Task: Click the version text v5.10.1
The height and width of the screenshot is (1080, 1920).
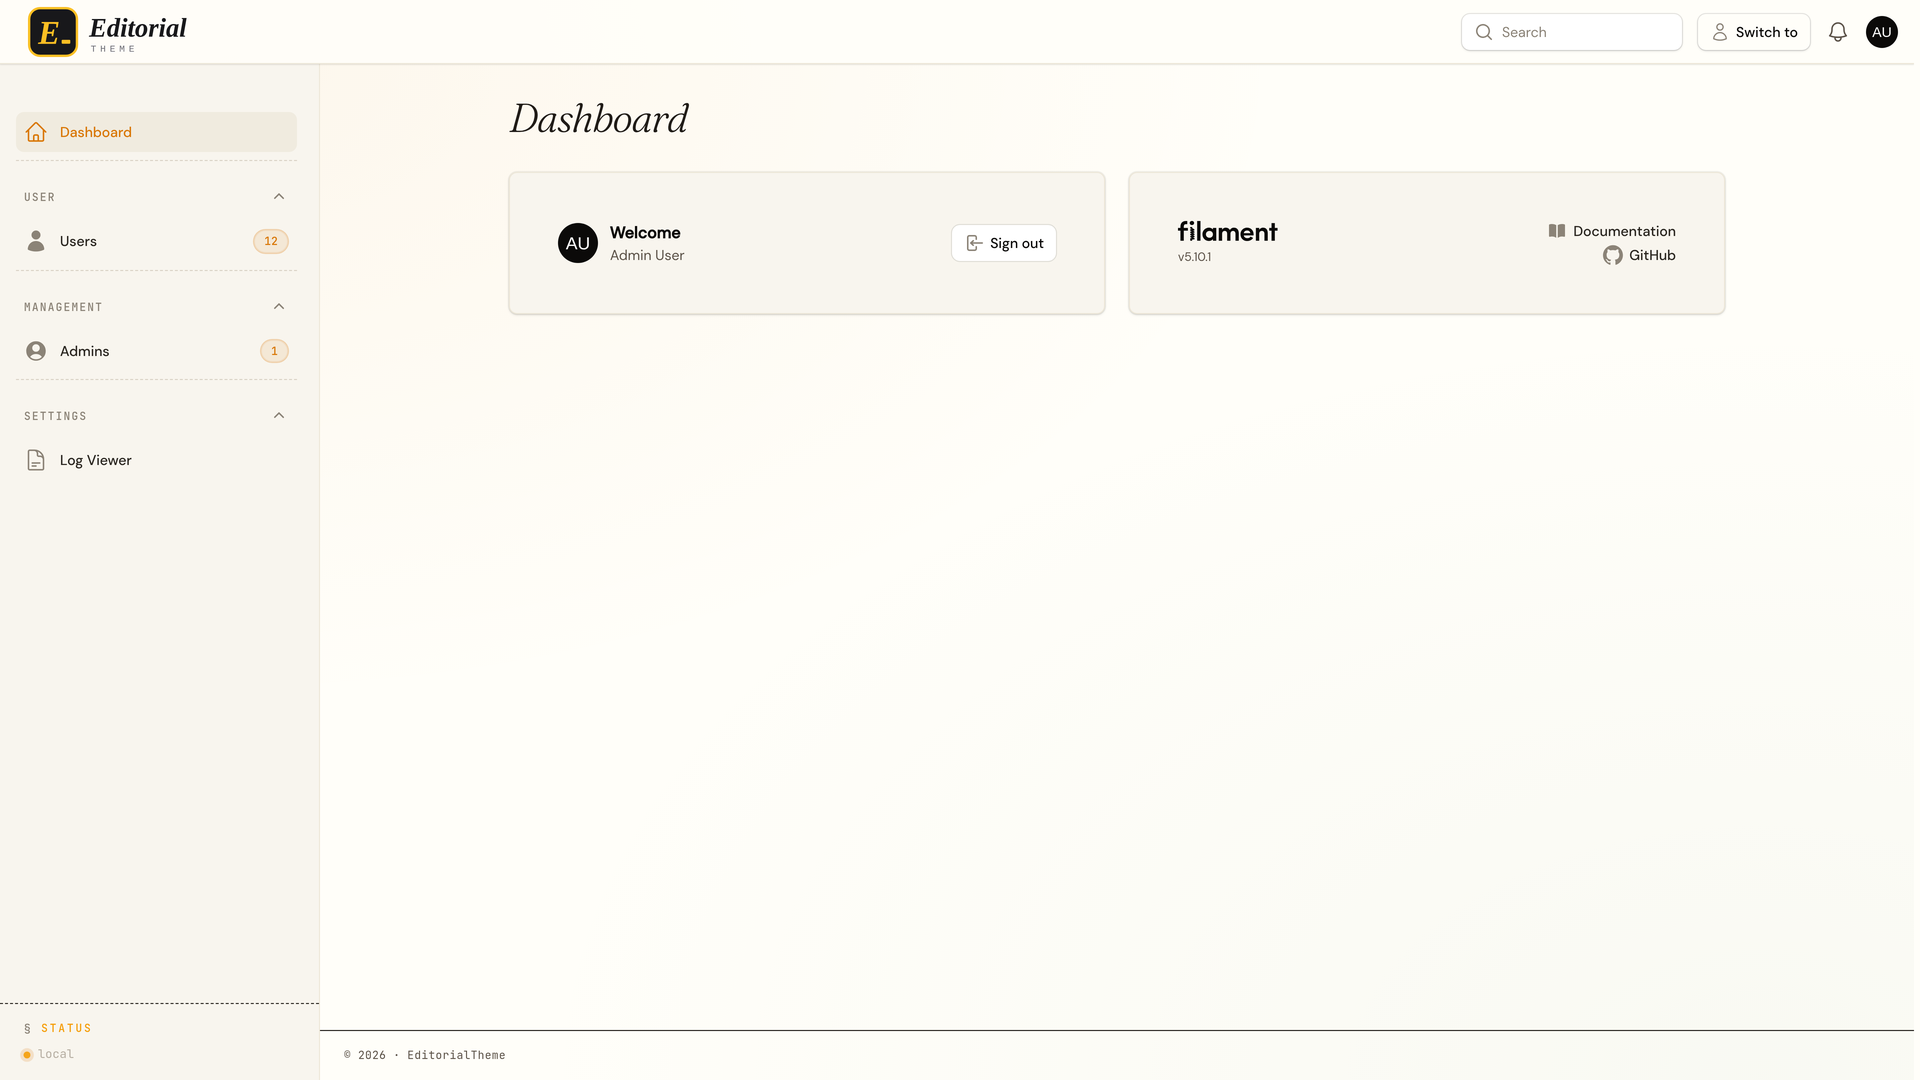Action: pyautogui.click(x=1194, y=257)
